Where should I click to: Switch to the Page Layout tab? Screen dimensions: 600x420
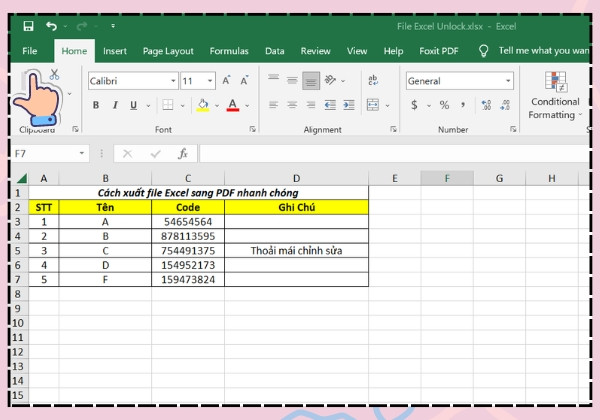(168, 51)
